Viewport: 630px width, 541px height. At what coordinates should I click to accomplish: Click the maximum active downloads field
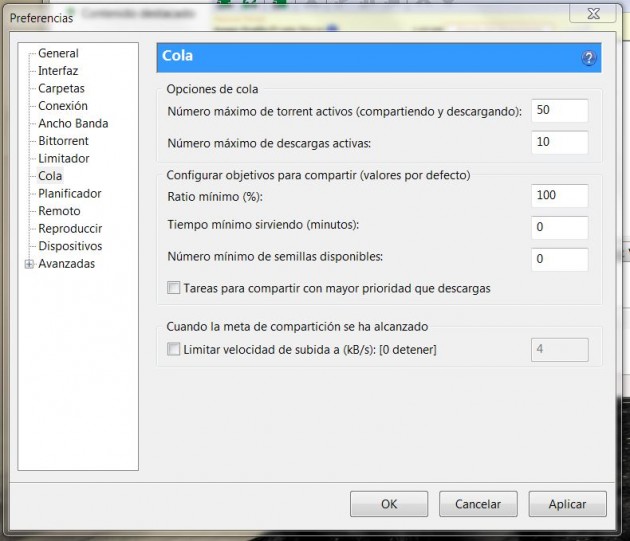[x=559, y=143]
